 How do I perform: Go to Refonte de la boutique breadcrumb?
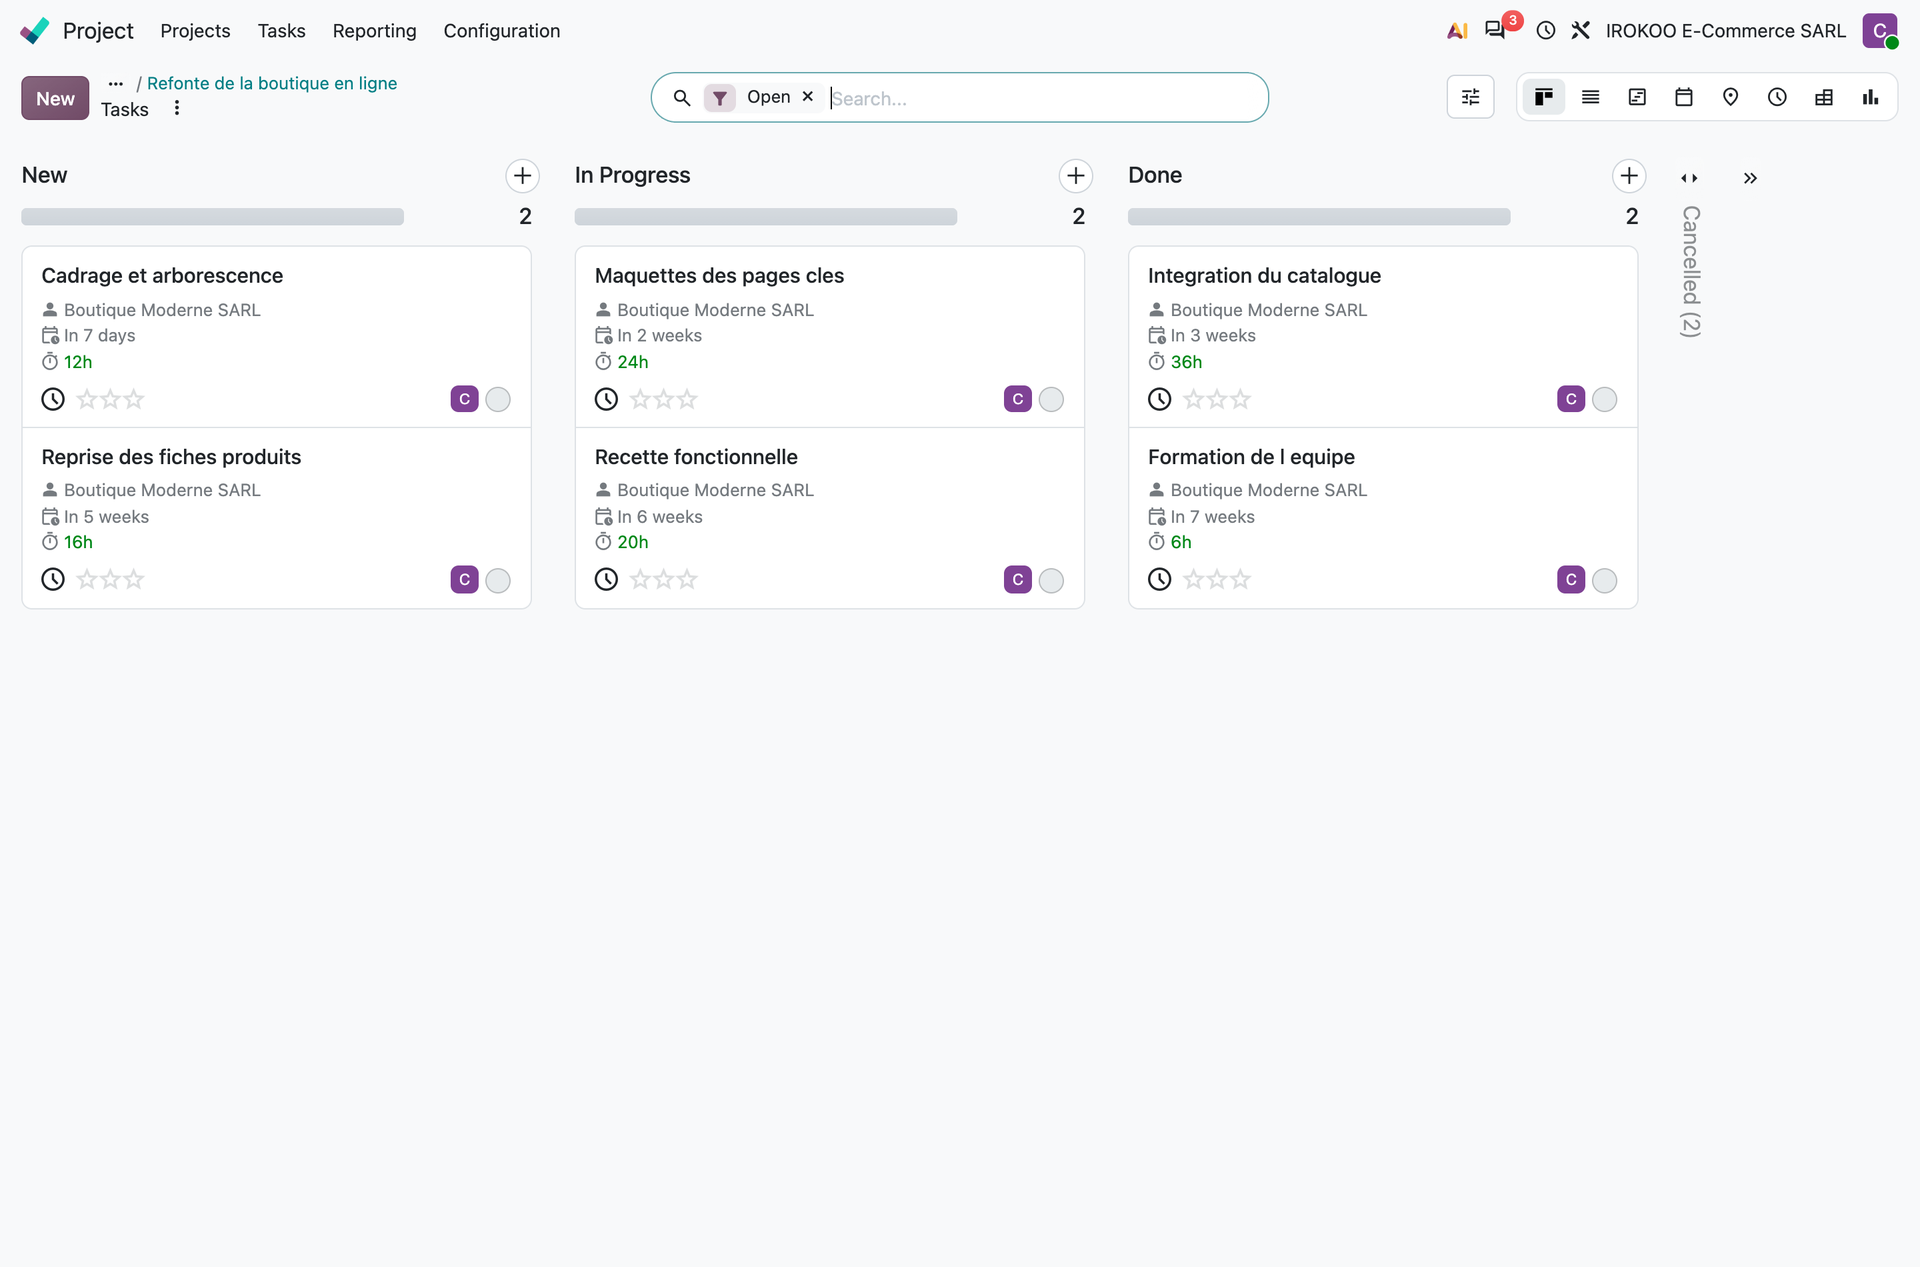click(272, 83)
